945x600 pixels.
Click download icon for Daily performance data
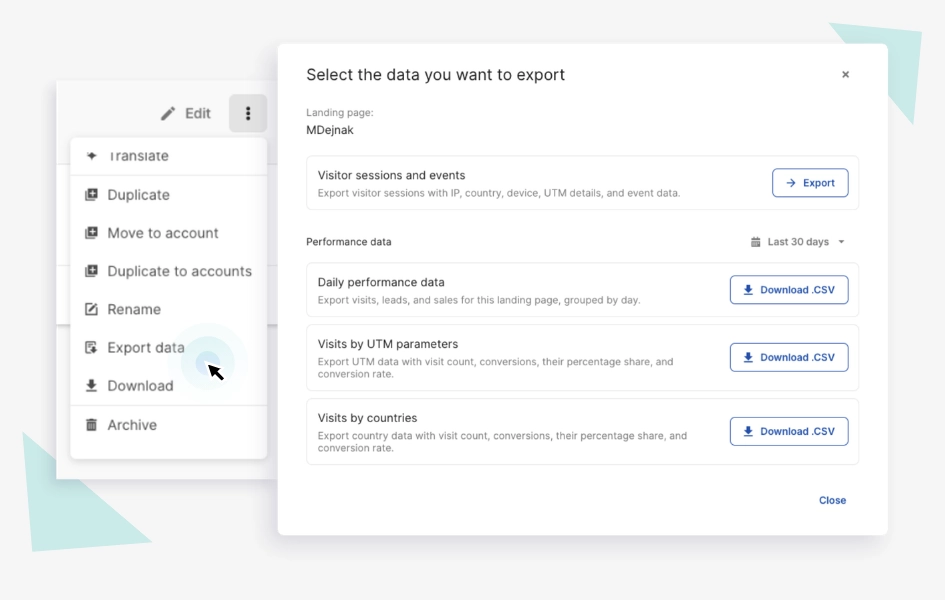coord(748,290)
